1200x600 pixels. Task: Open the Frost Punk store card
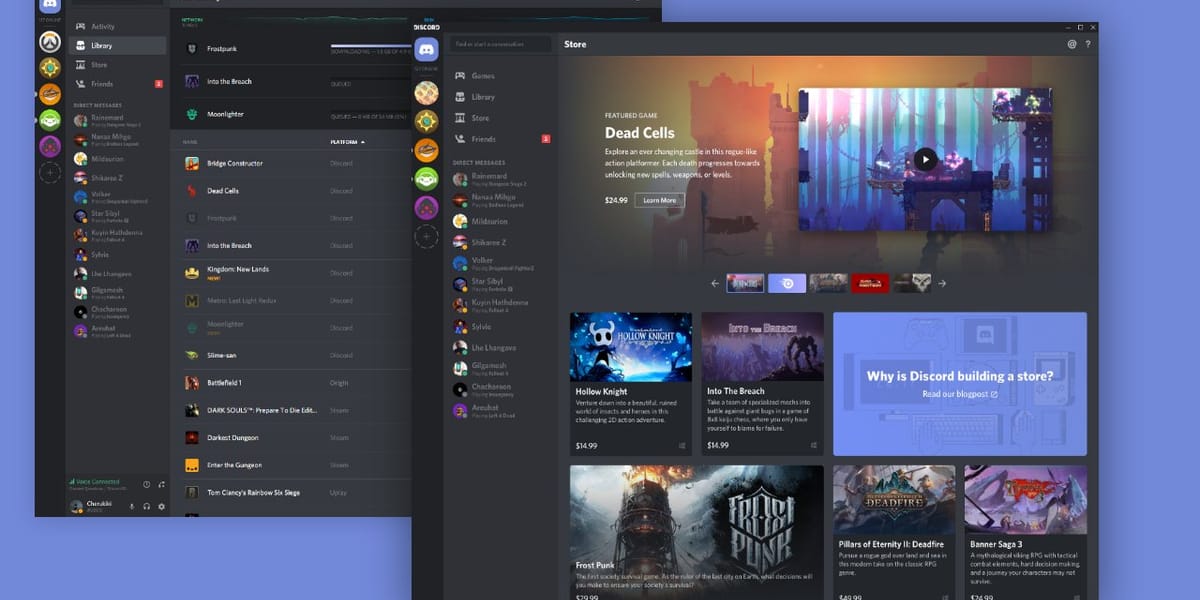pyautogui.click(x=697, y=532)
